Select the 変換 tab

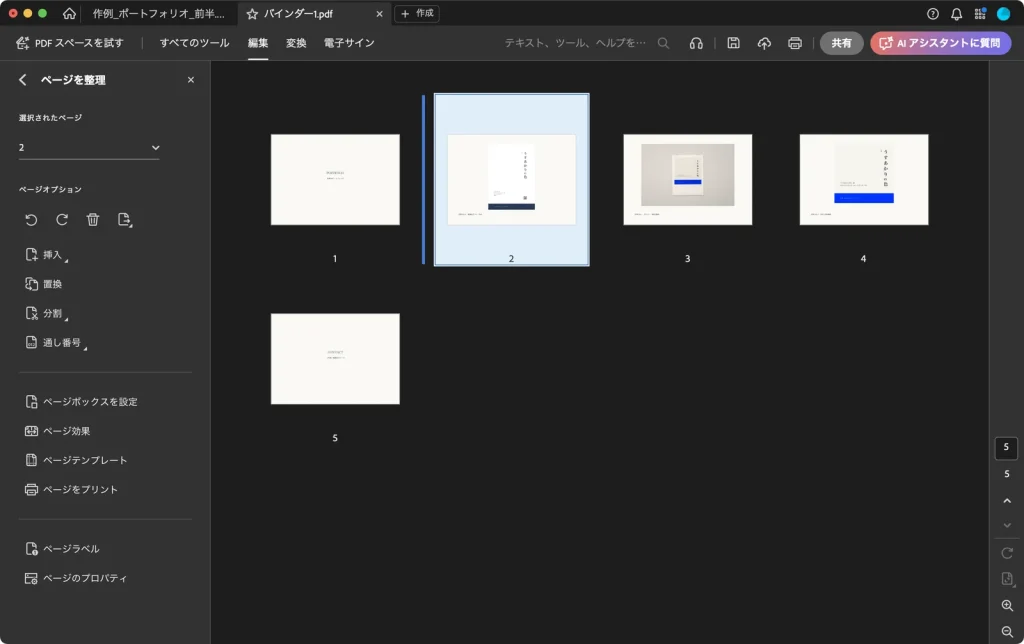tap(296, 43)
